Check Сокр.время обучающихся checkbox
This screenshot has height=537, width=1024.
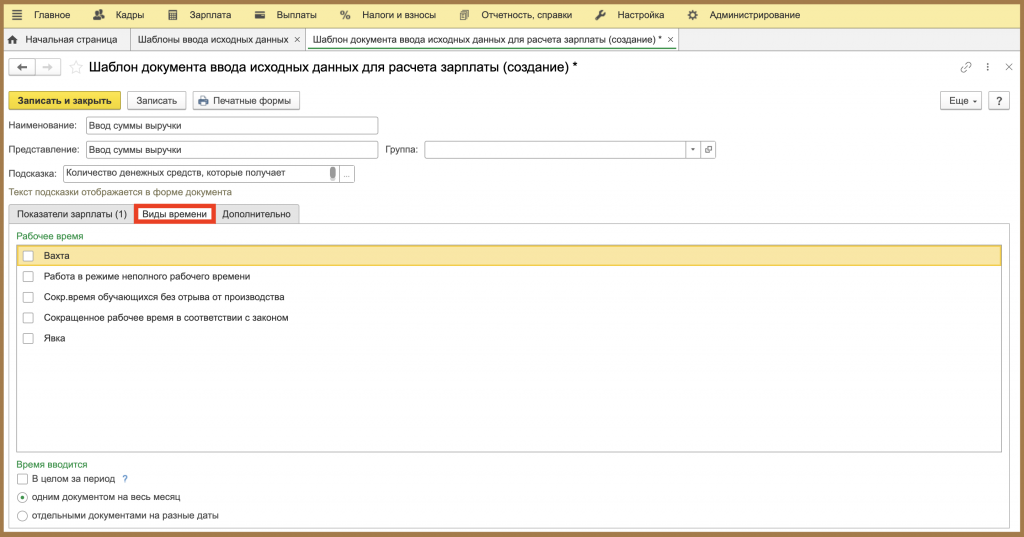28,297
